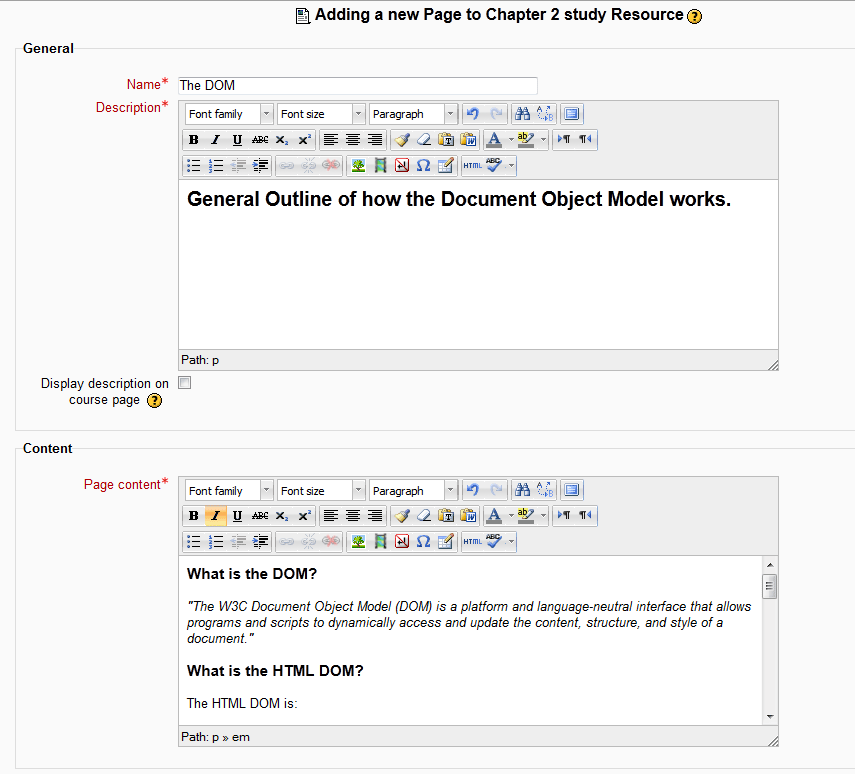Open HTML source in Page content editor
The height and width of the screenshot is (774, 855).
point(473,542)
